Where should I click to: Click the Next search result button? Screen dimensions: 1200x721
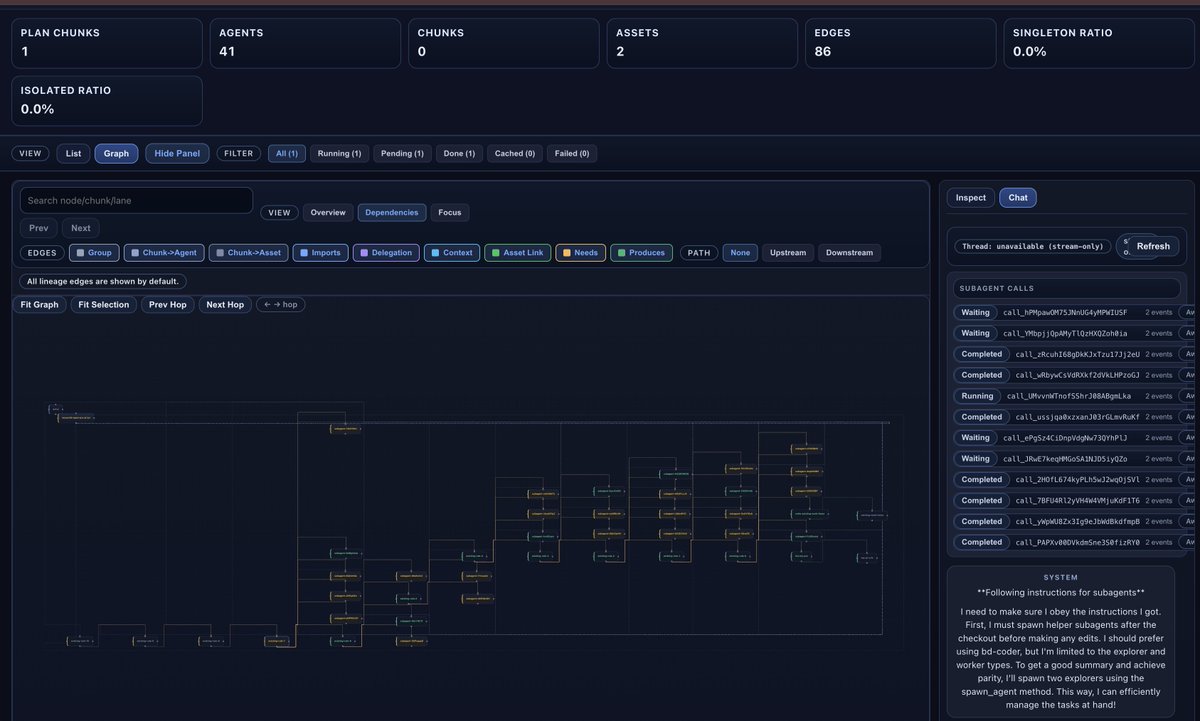click(x=81, y=228)
